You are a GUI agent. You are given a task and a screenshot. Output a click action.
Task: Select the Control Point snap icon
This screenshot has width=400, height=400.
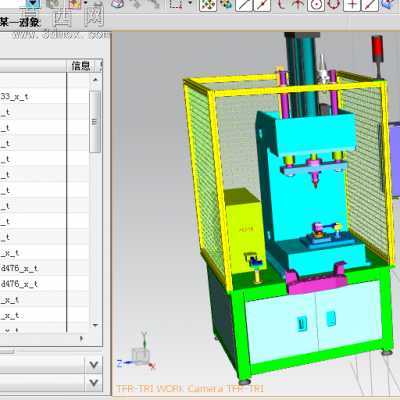[x=281, y=4]
